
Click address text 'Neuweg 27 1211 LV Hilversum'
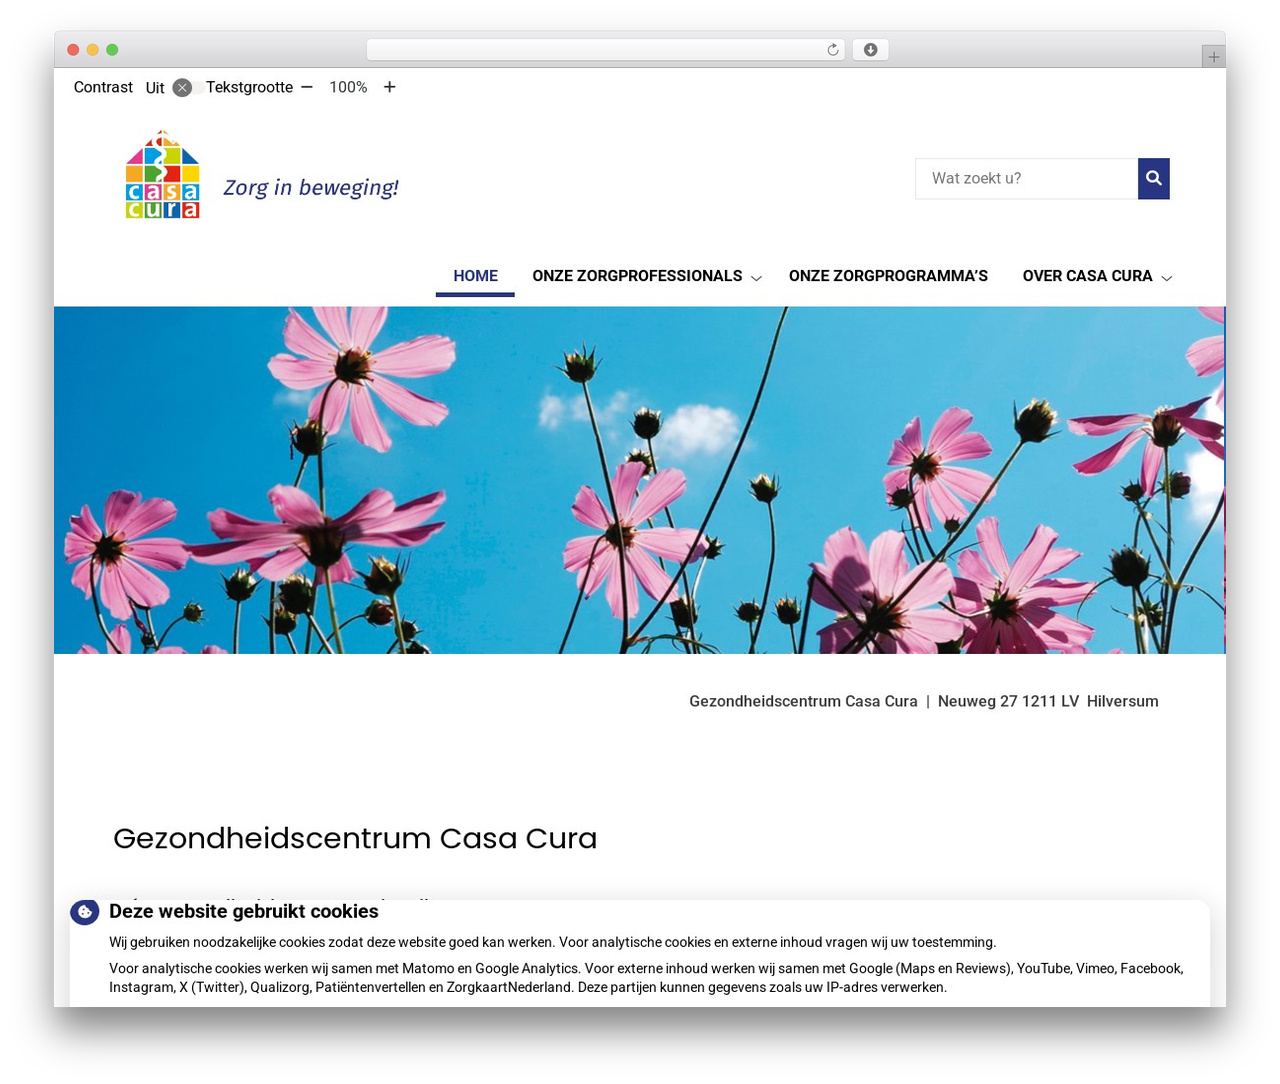pos(1048,701)
